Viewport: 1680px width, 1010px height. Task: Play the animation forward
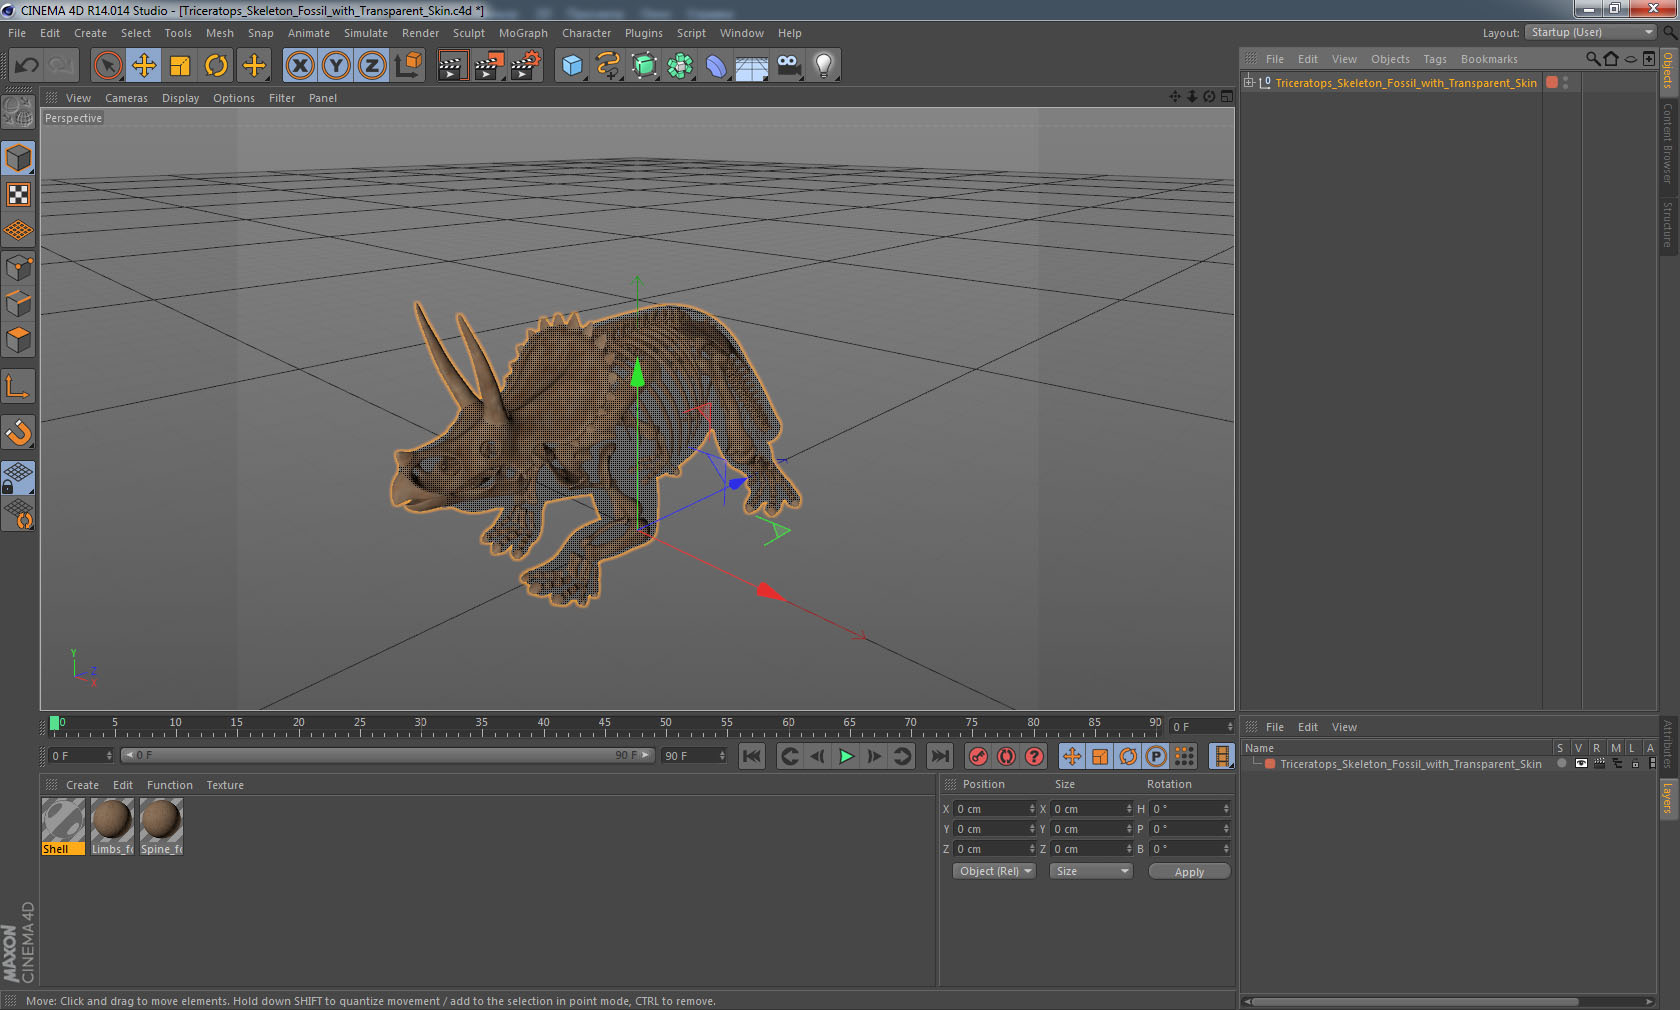click(846, 756)
